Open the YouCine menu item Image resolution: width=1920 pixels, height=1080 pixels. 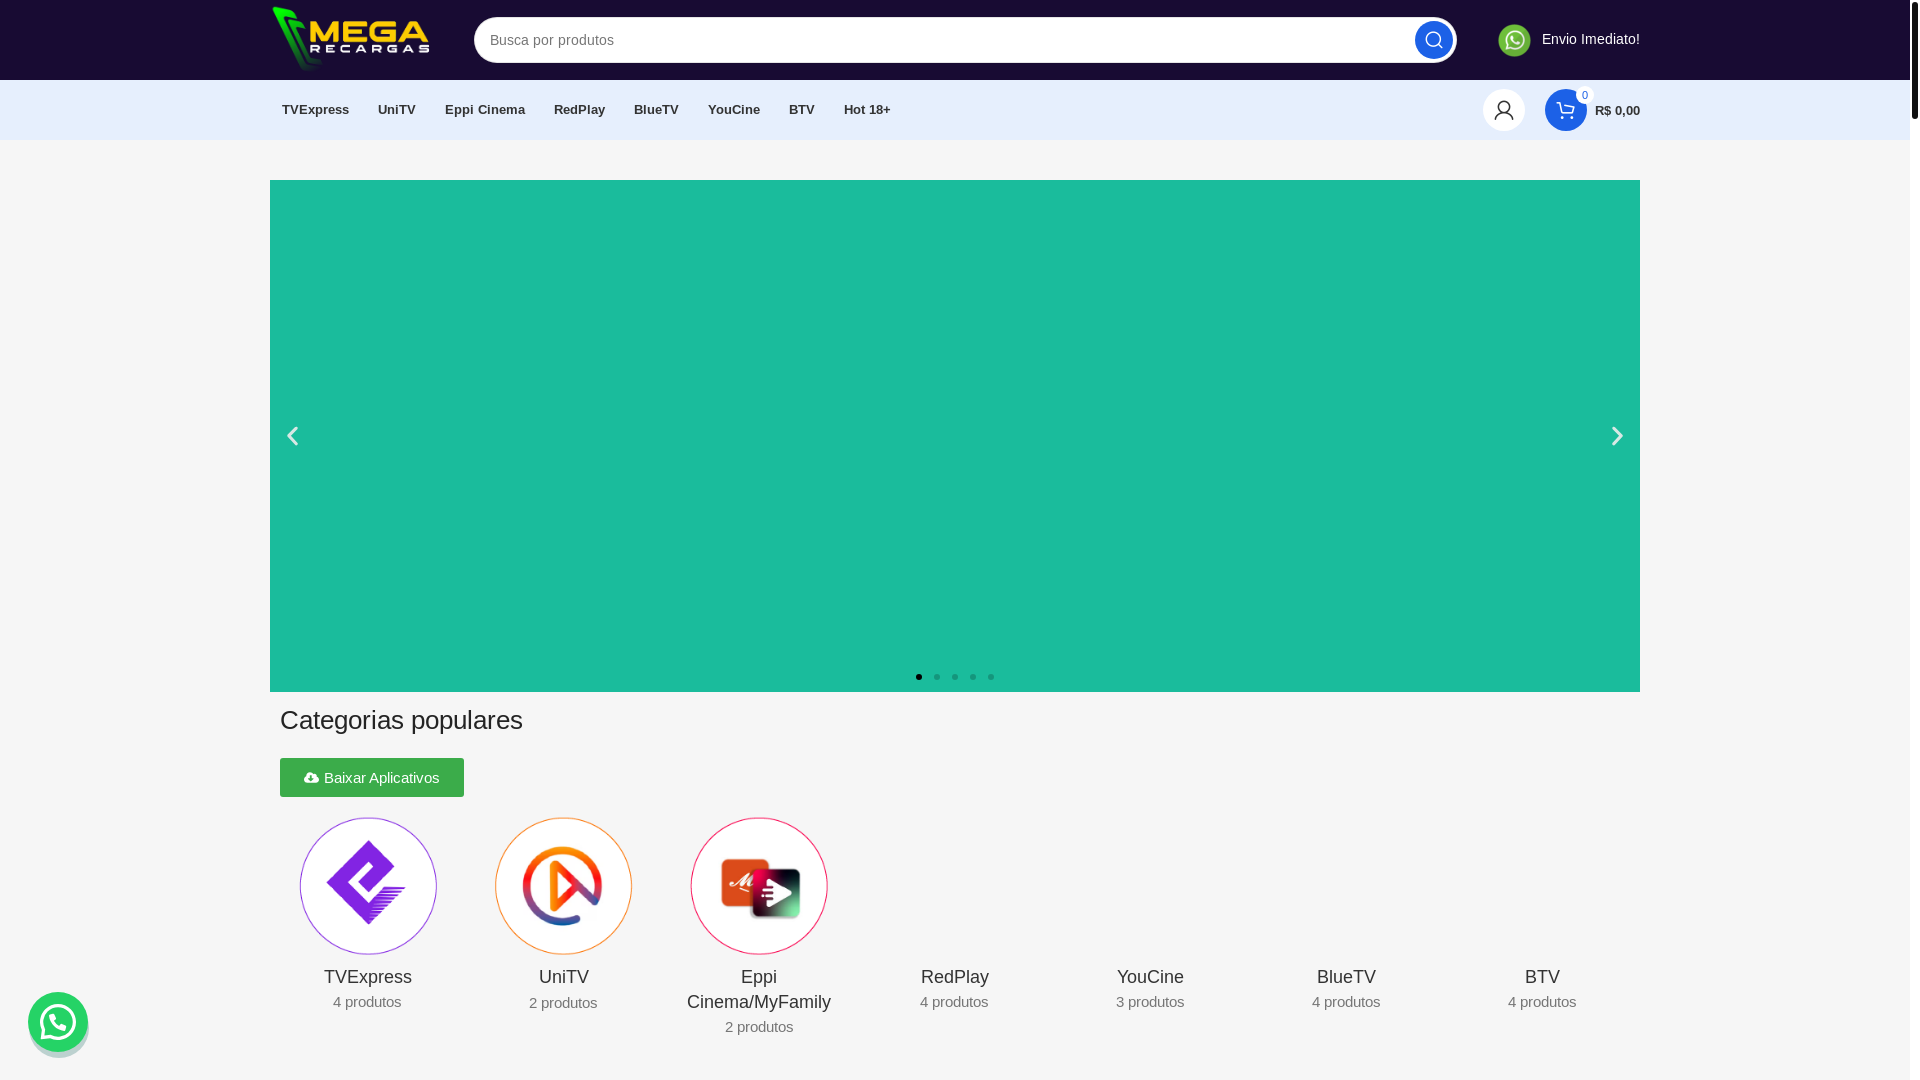coord(734,110)
